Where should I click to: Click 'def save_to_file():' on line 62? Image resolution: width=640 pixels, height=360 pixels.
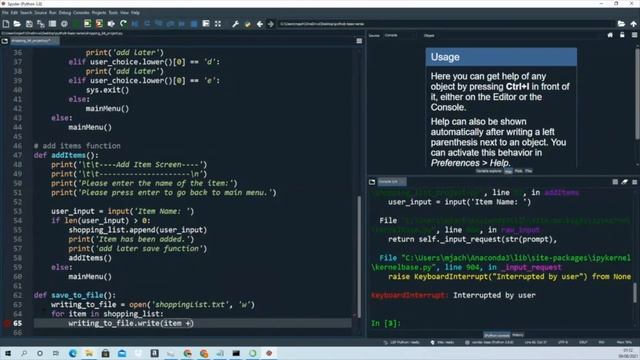pos(75,295)
